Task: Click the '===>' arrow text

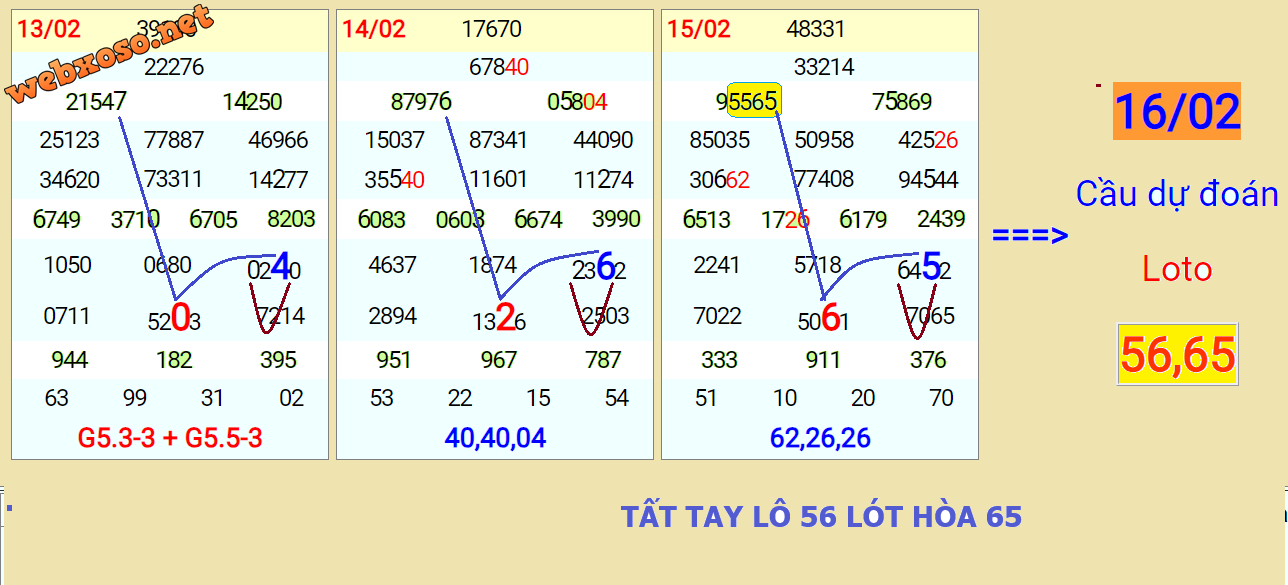Action: tap(1030, 235)
